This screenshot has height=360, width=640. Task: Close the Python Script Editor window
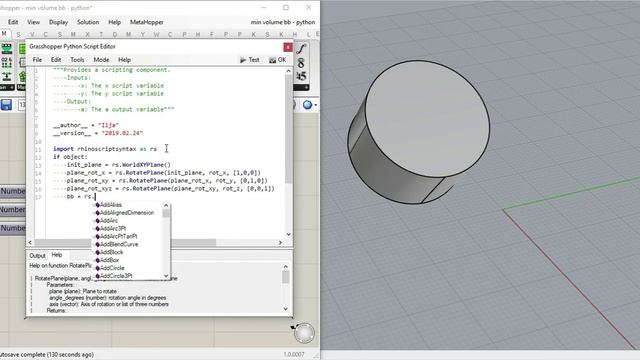point(288,47)
